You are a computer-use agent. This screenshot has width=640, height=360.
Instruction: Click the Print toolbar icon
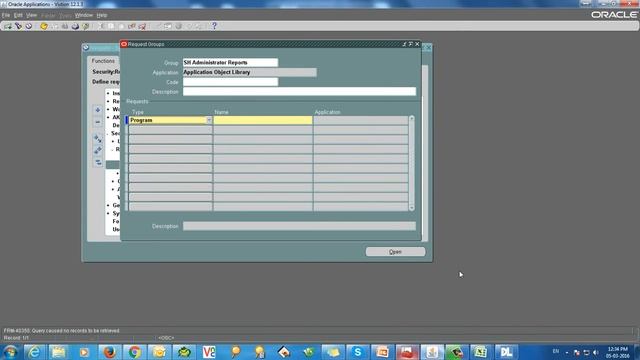click(75, 26)
